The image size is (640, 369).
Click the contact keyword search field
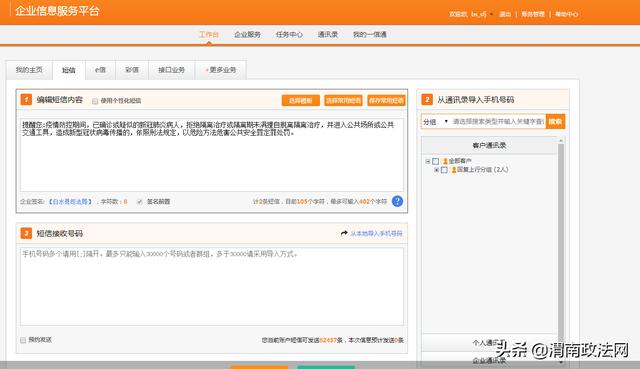pyautogui.click(x=498, y=122)
